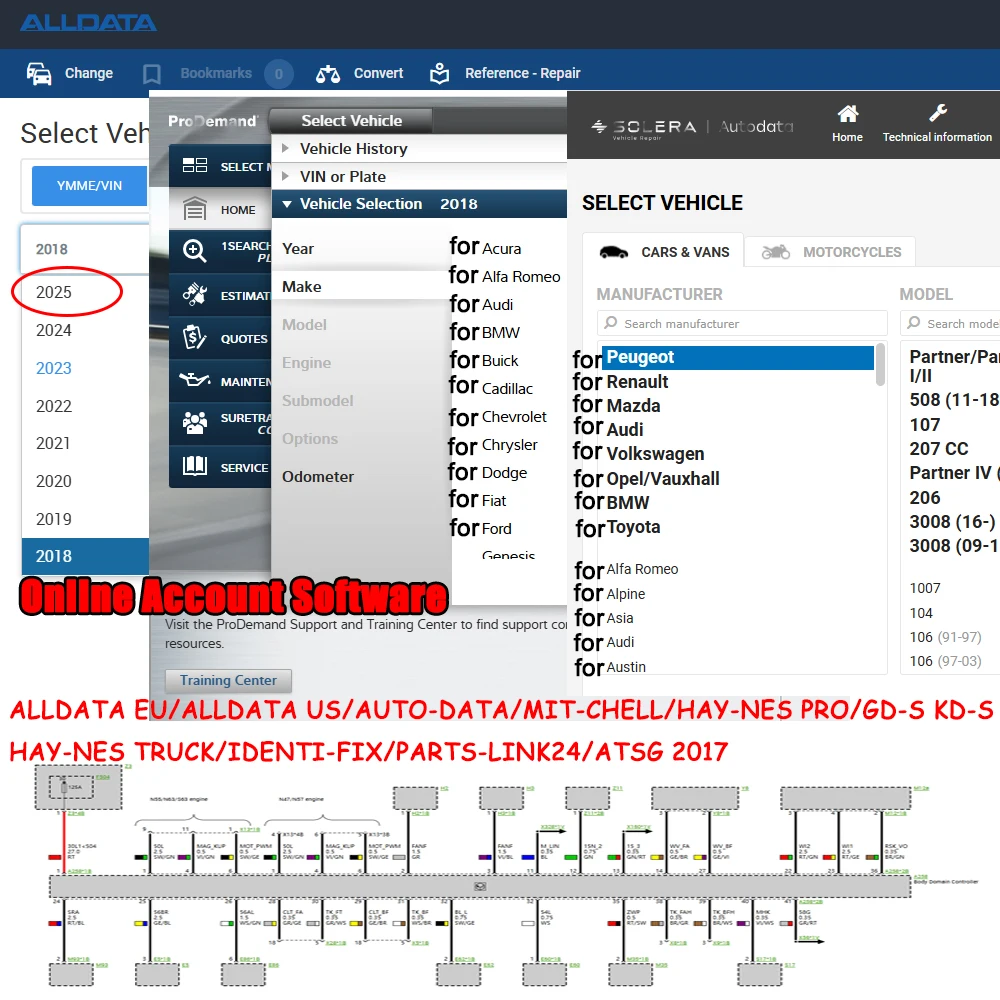Select year 2022 in ALLDATA list
The image size is (1000, 1000).
click(54, 406)
